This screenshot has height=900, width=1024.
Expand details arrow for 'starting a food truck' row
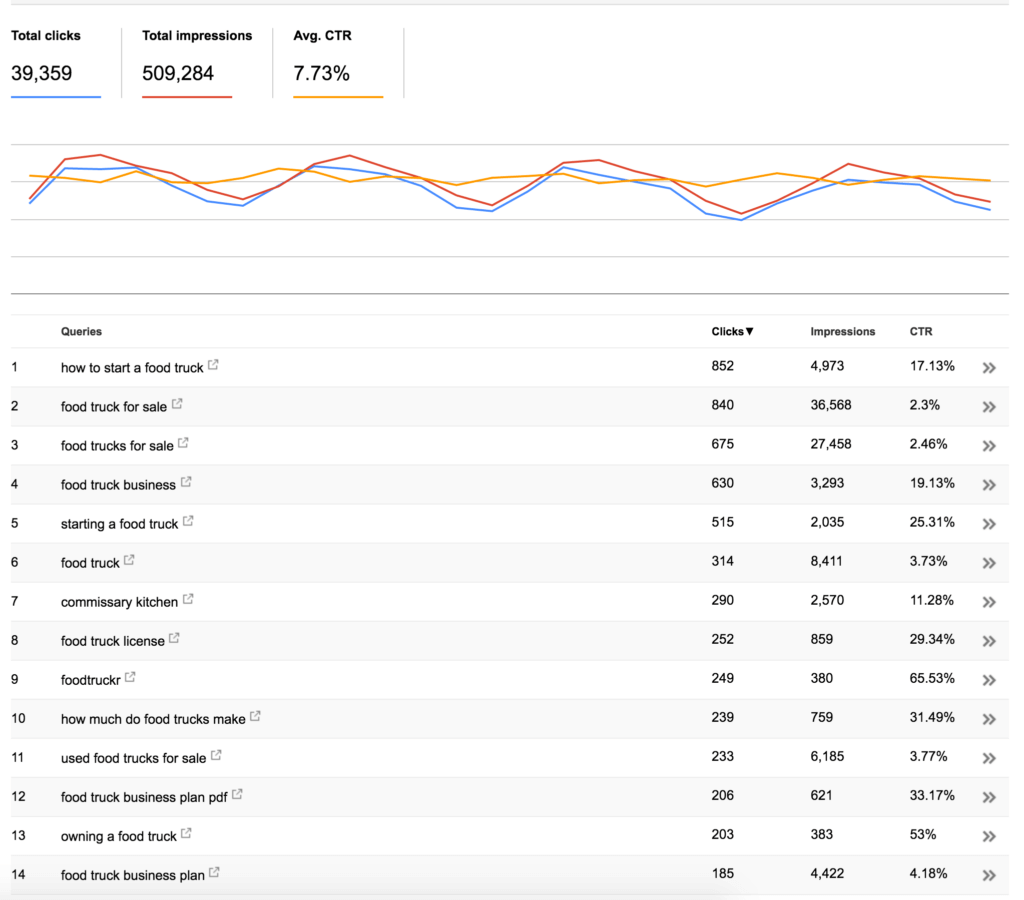989,524
